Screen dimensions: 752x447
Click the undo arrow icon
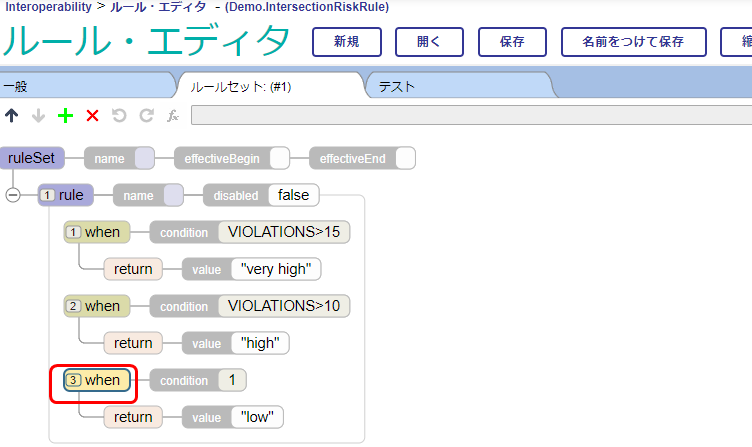119,116
